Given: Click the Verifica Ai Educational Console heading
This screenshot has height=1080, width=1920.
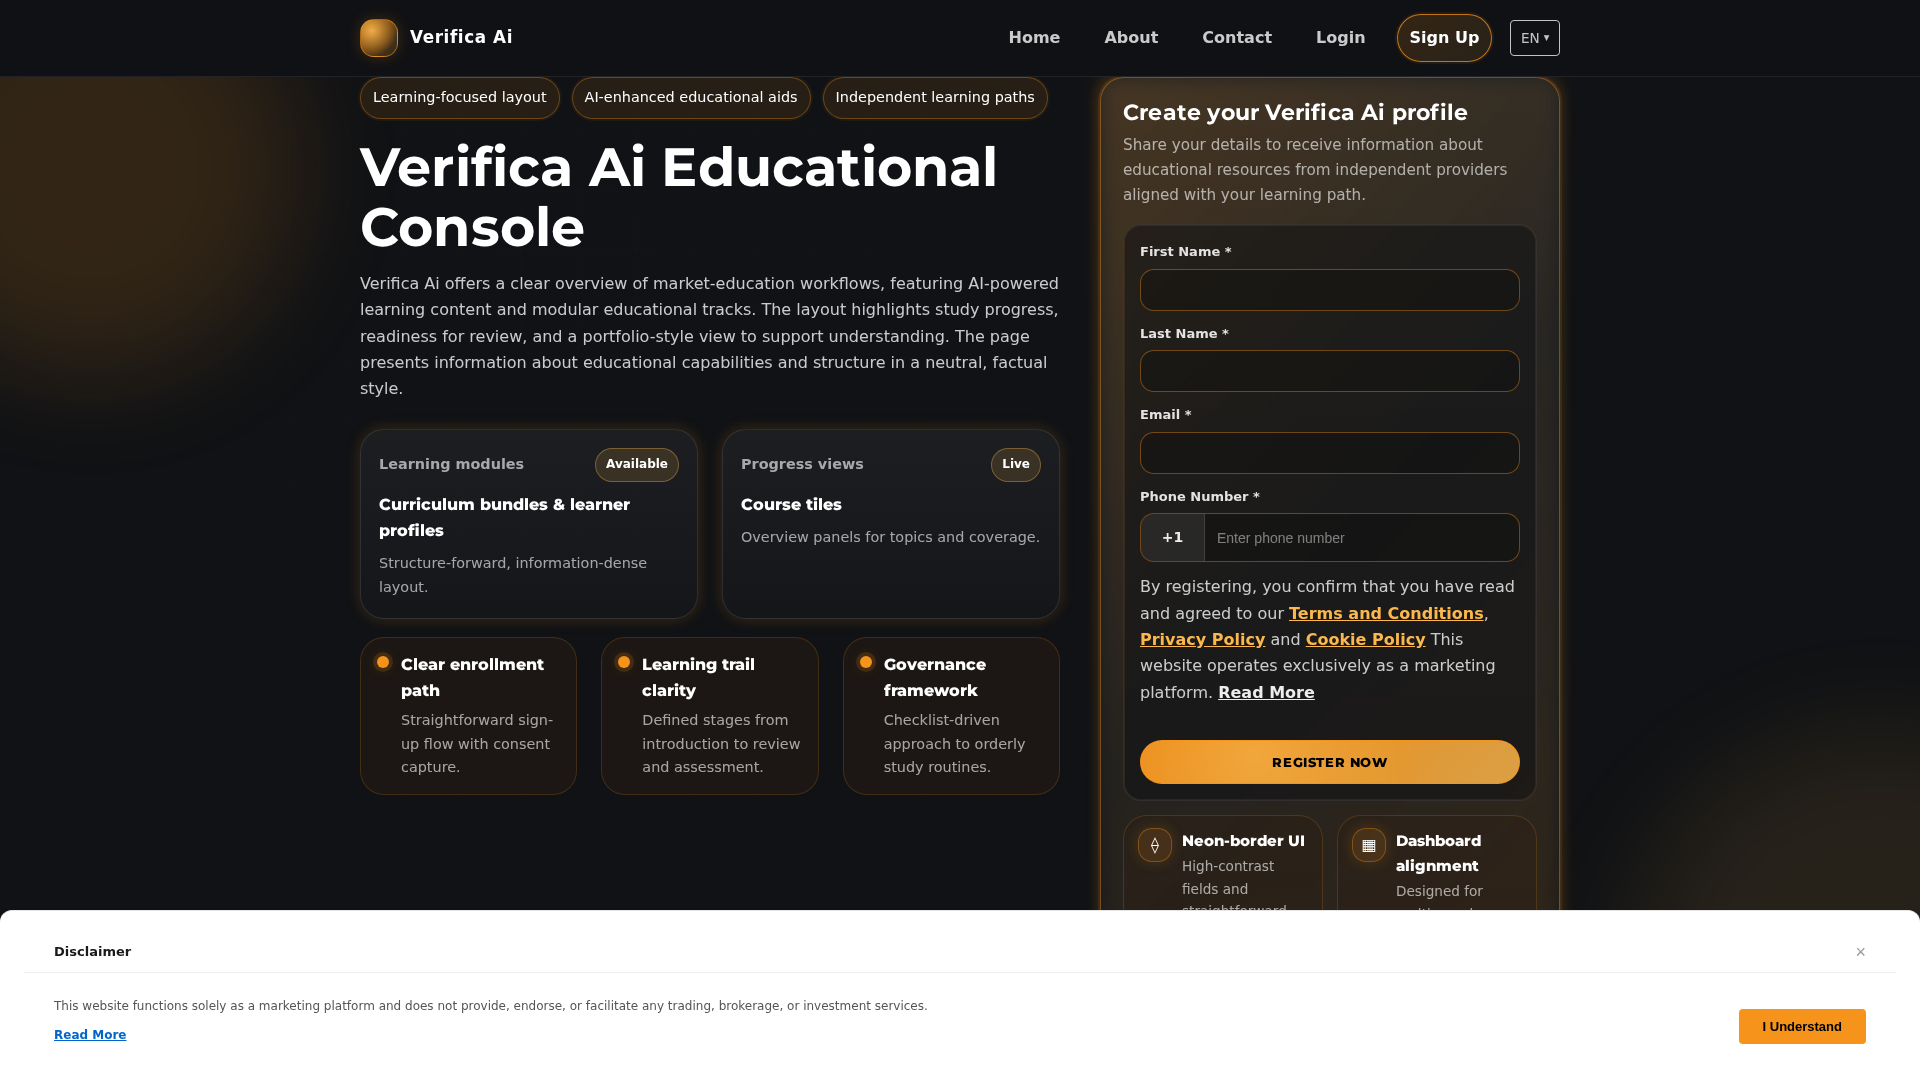Looking at the screenshot, I should pos(679,197).
